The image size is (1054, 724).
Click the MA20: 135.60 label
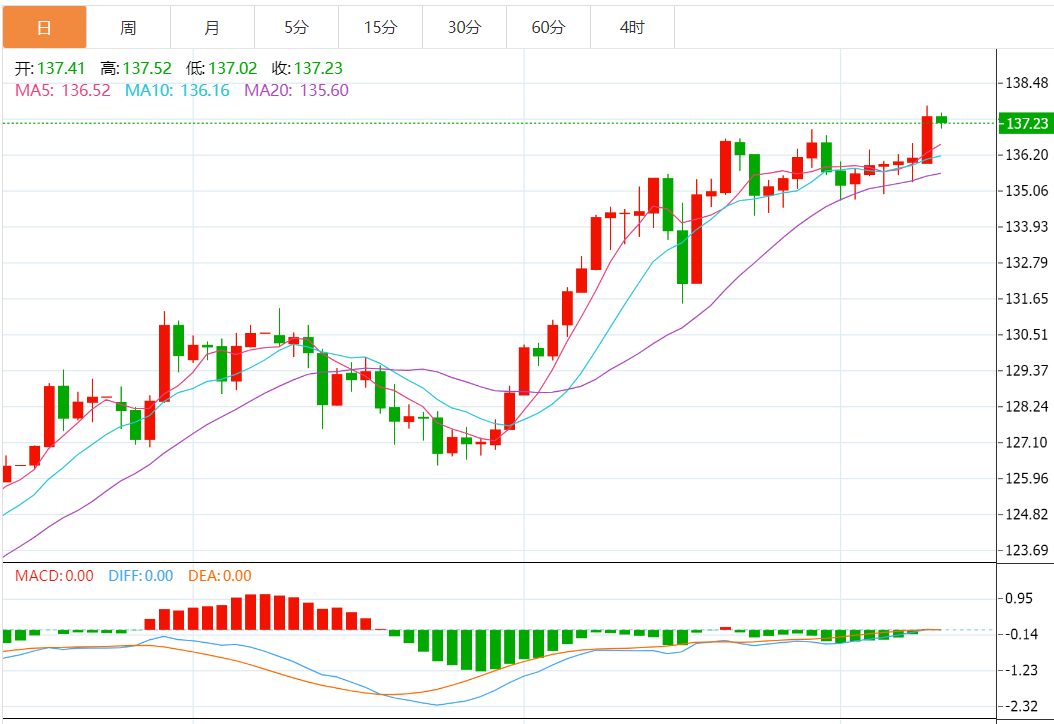point(296,90)
